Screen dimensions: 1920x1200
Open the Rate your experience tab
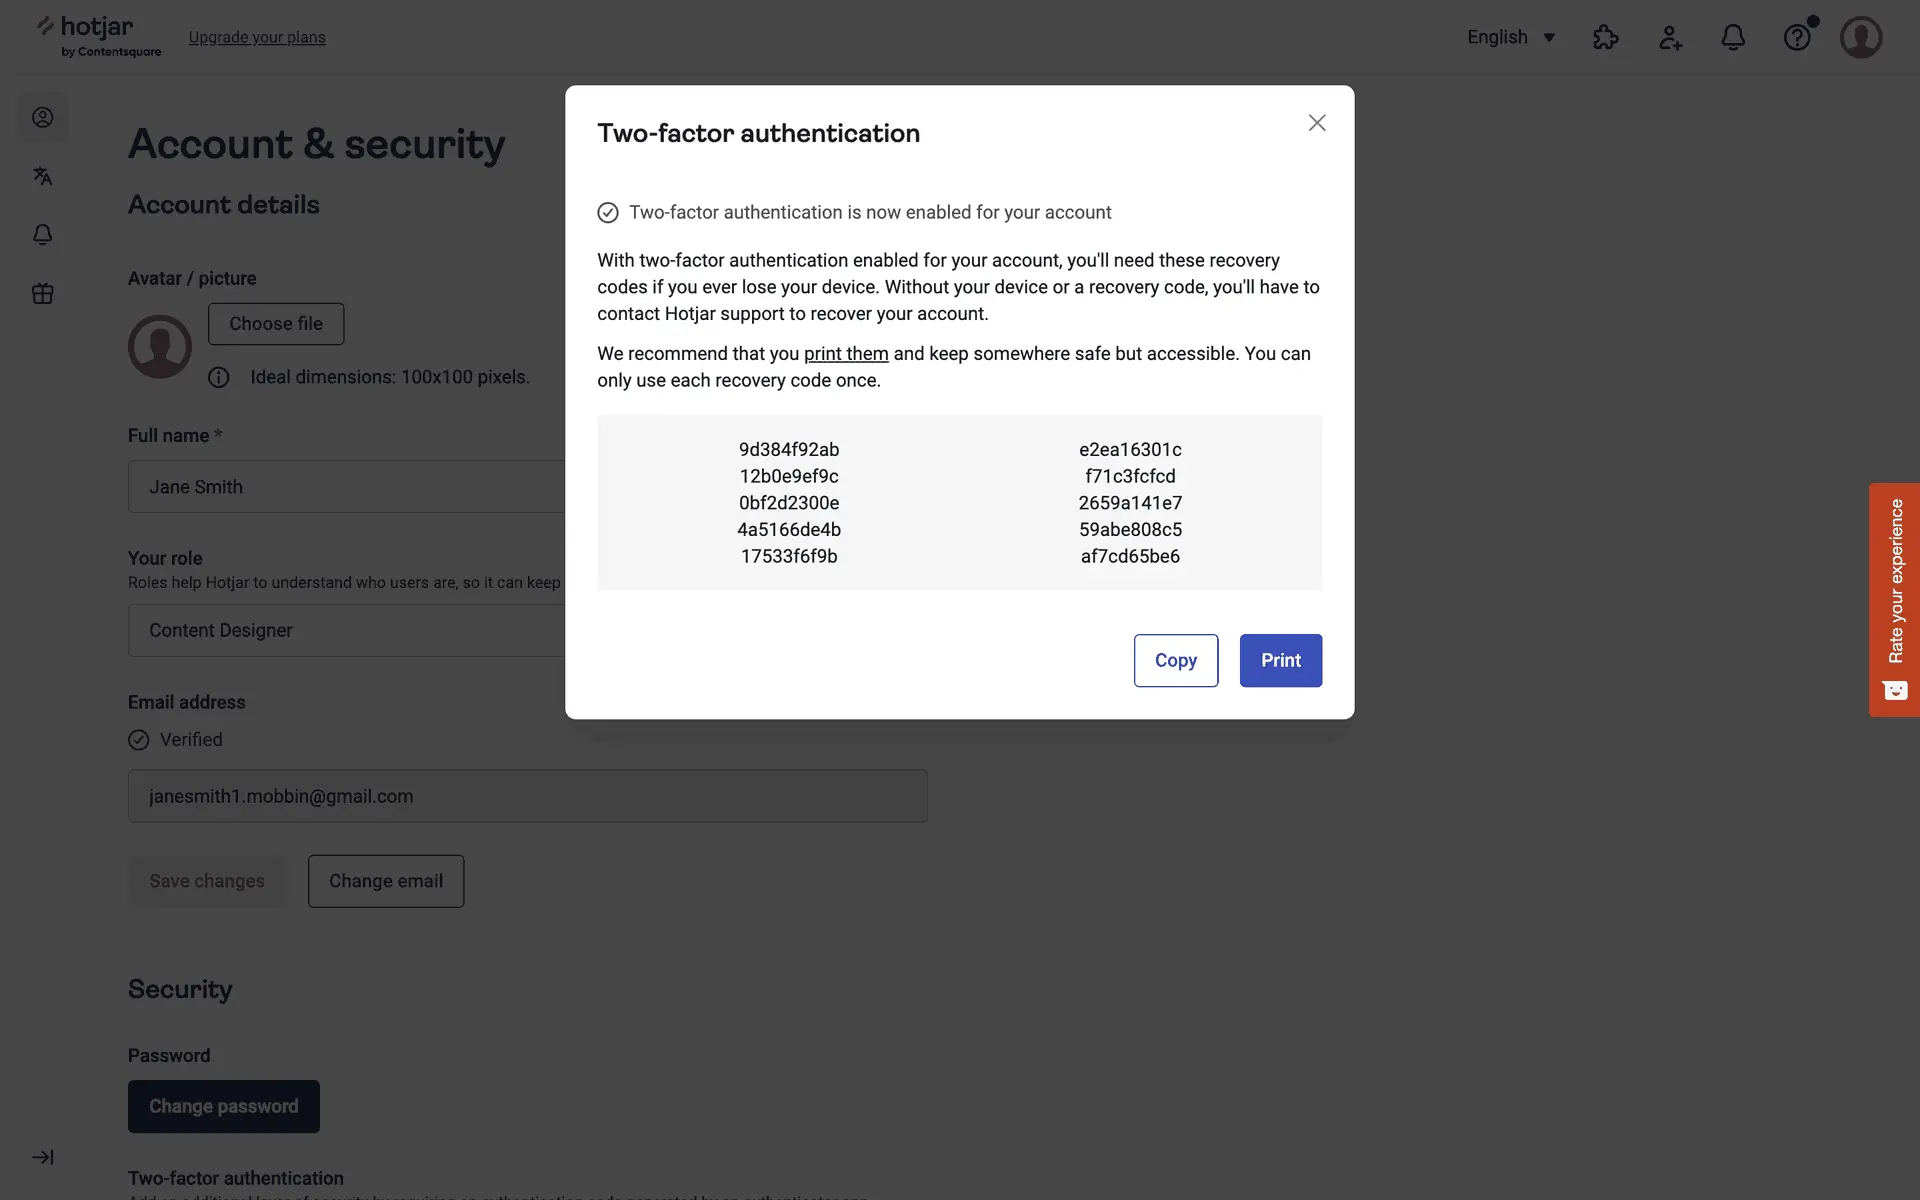point(1895,599)
